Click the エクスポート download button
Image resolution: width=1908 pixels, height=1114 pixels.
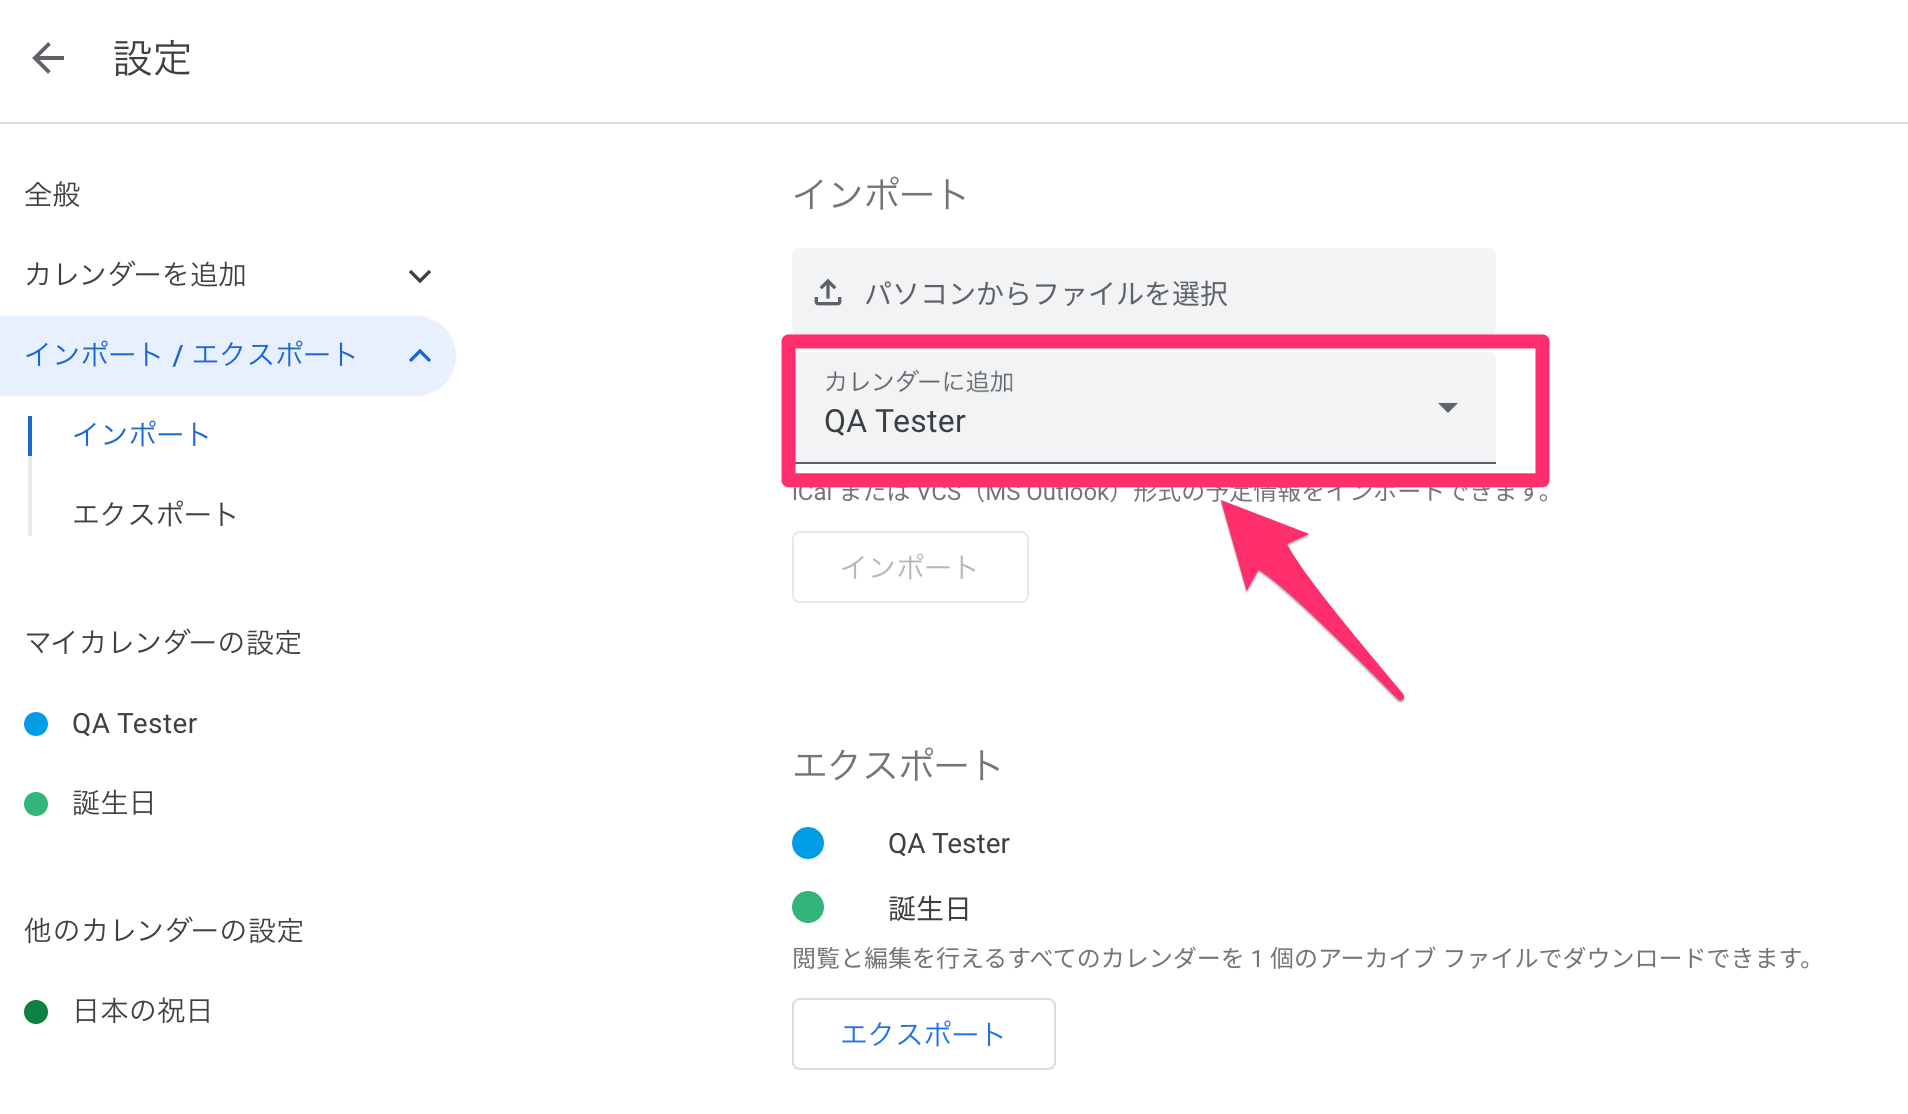tap(923, 1034)
